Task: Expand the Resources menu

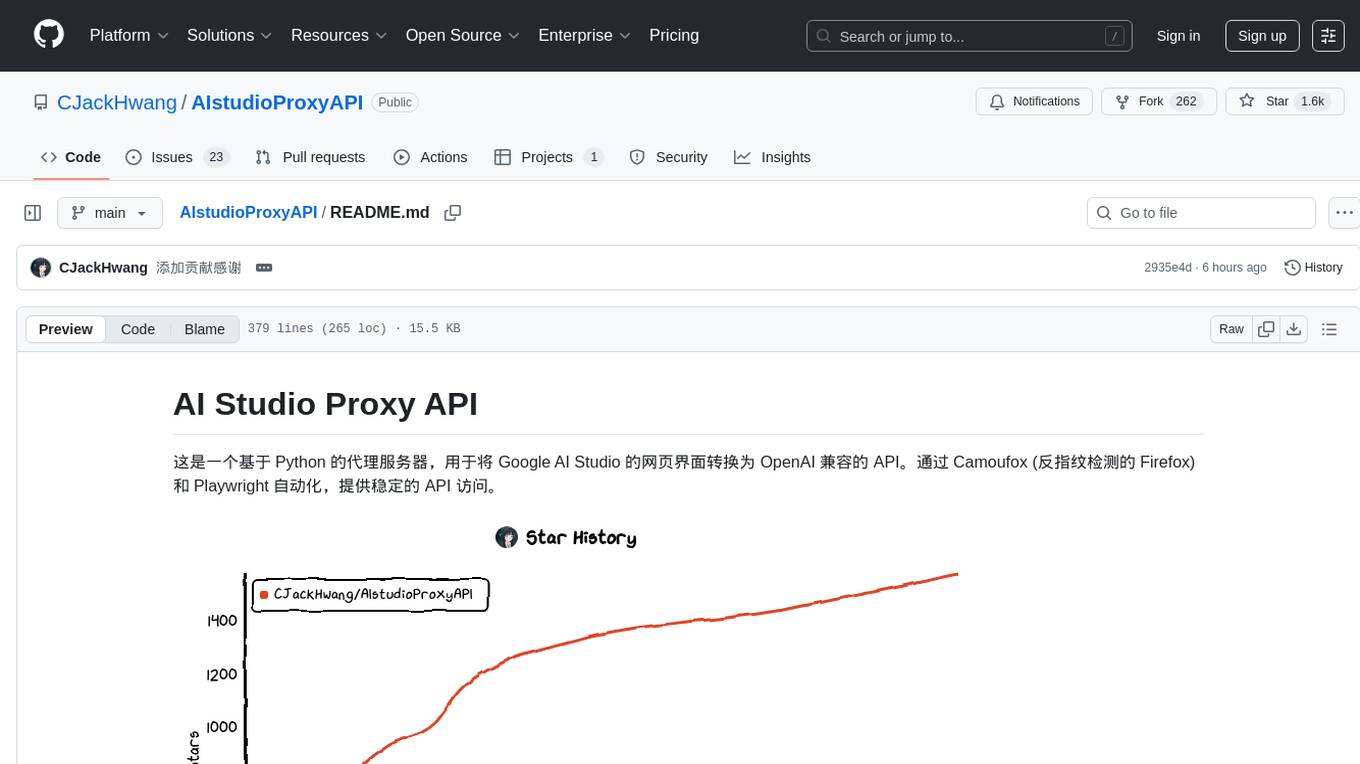Action: click(339, 35)
